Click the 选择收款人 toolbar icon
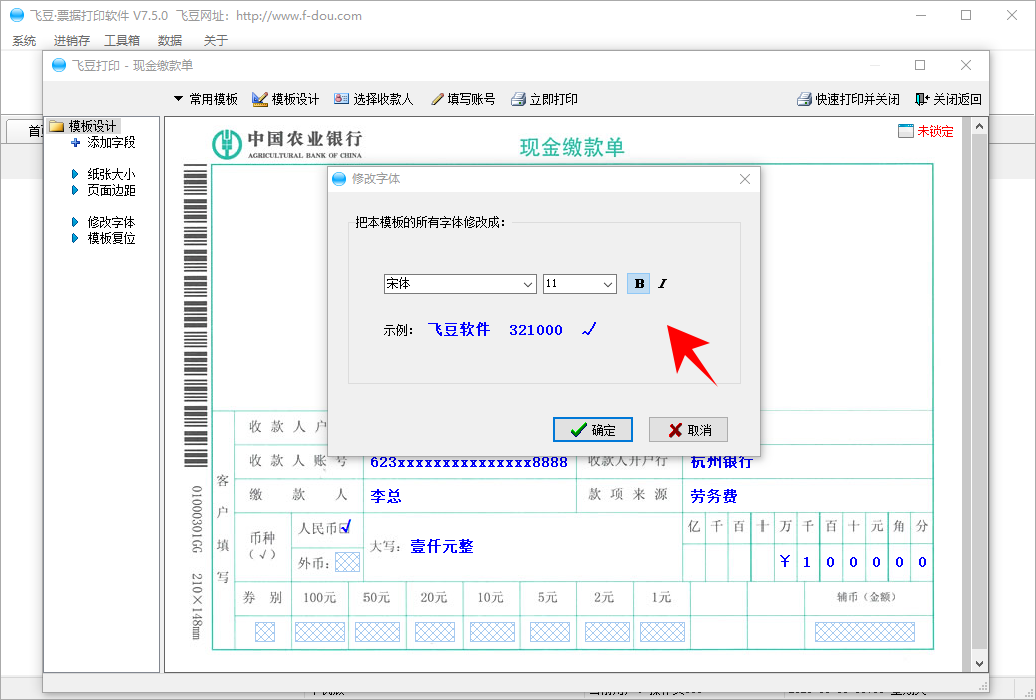 [341, 99]
